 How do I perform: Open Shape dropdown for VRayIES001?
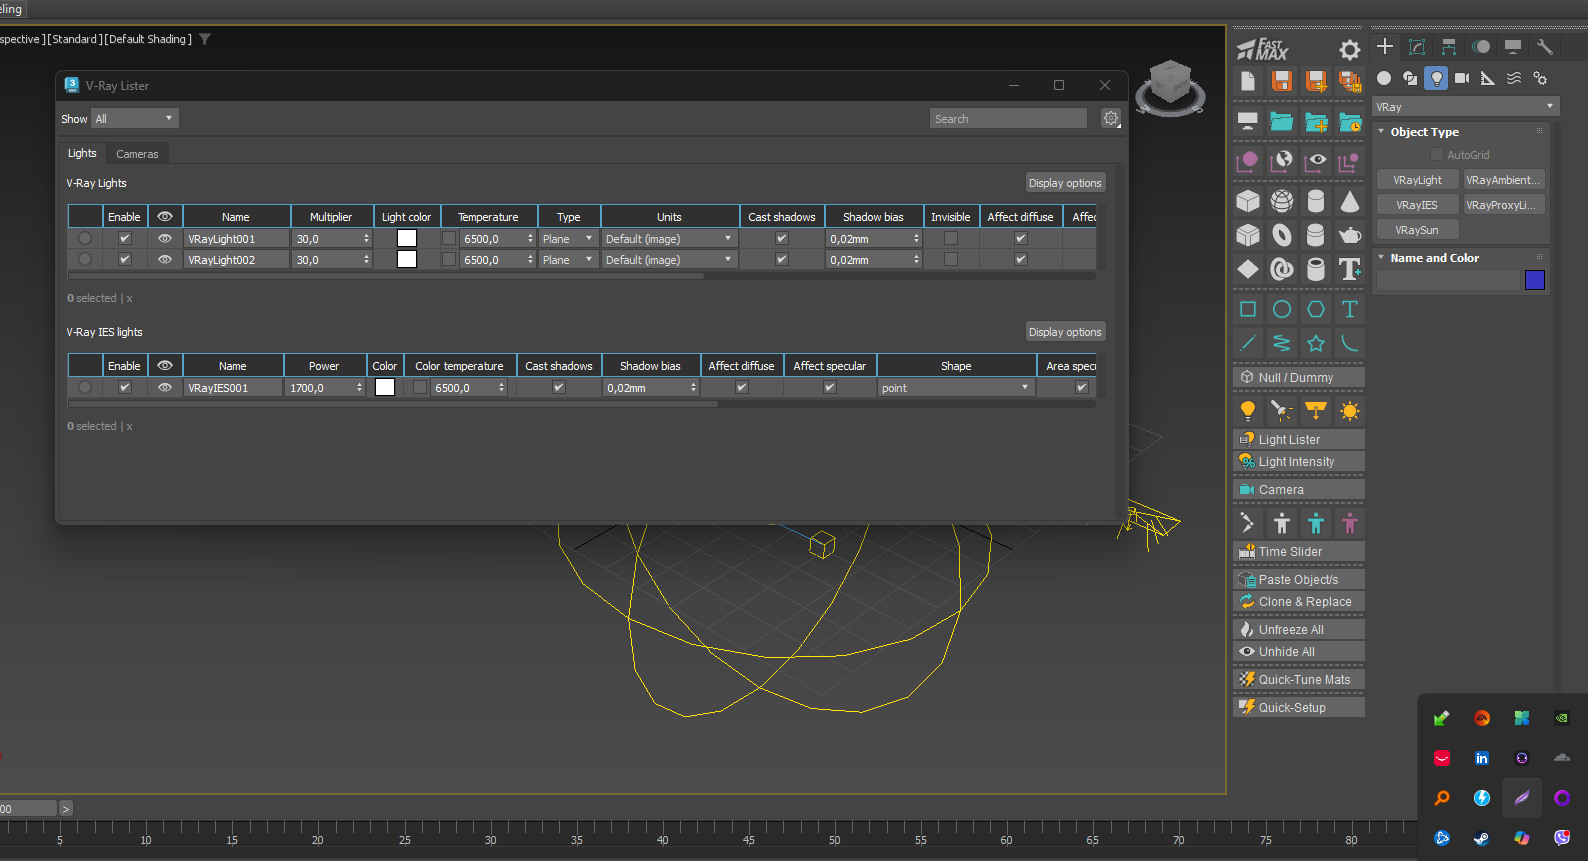click(956, 388)
